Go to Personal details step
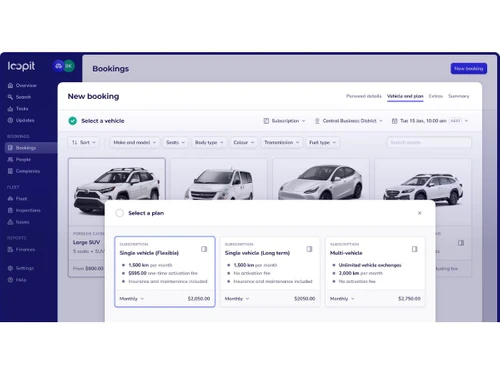 tap(364, 96)
